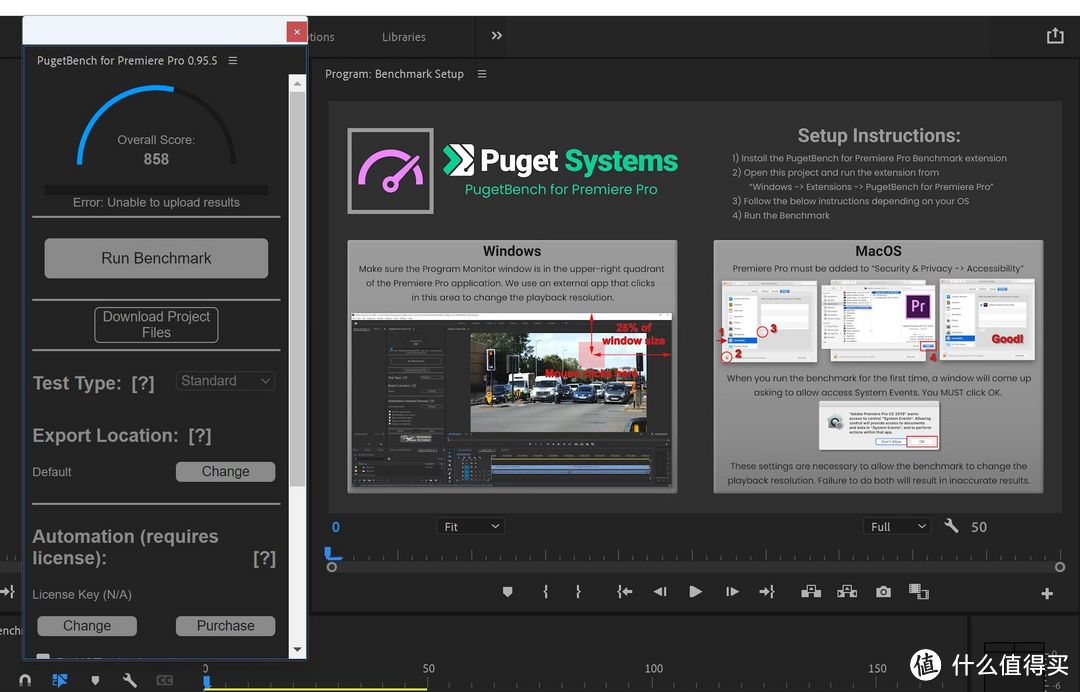
Task: Click the PugetBench vertical scrollbar thumb
Action: 298,289
